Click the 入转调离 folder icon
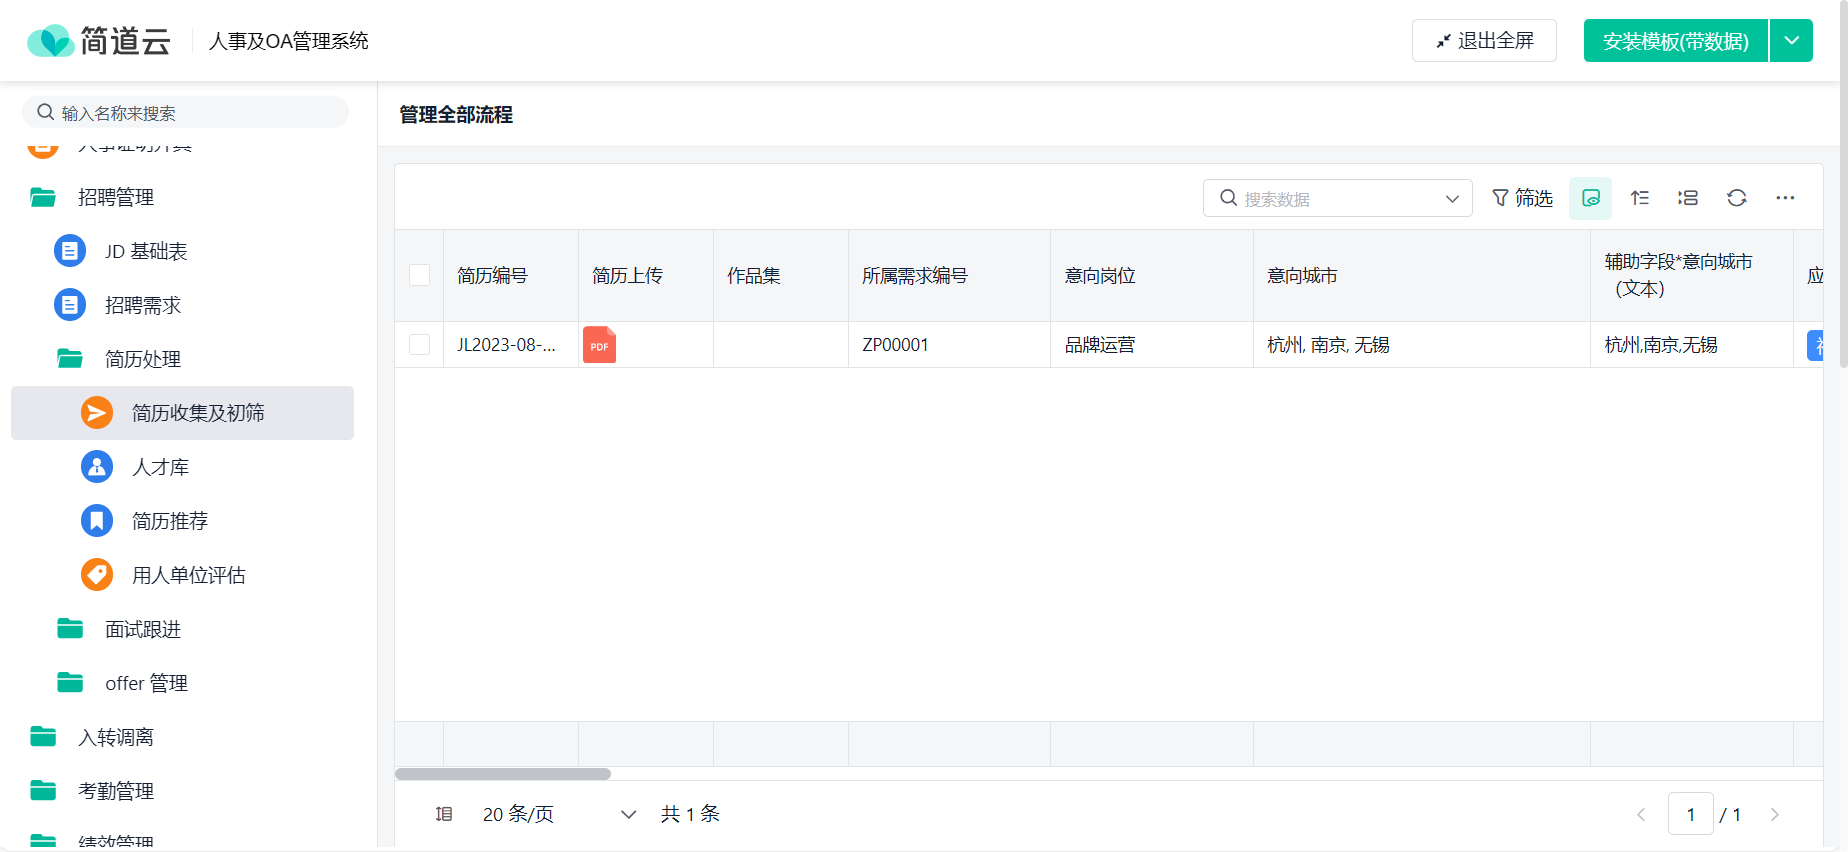 (x=43, y=737)
